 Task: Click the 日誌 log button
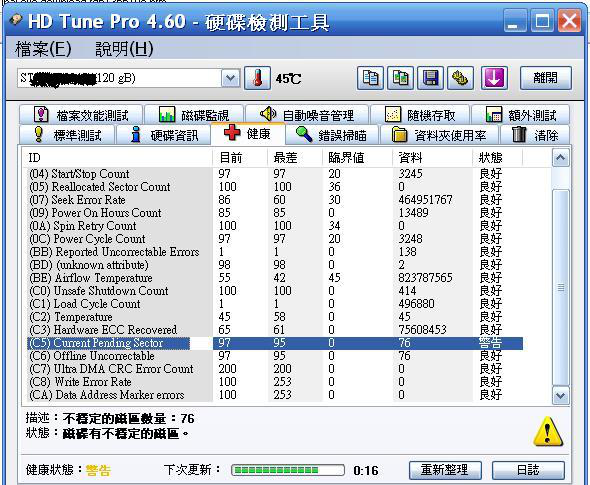tap(528, 470)
